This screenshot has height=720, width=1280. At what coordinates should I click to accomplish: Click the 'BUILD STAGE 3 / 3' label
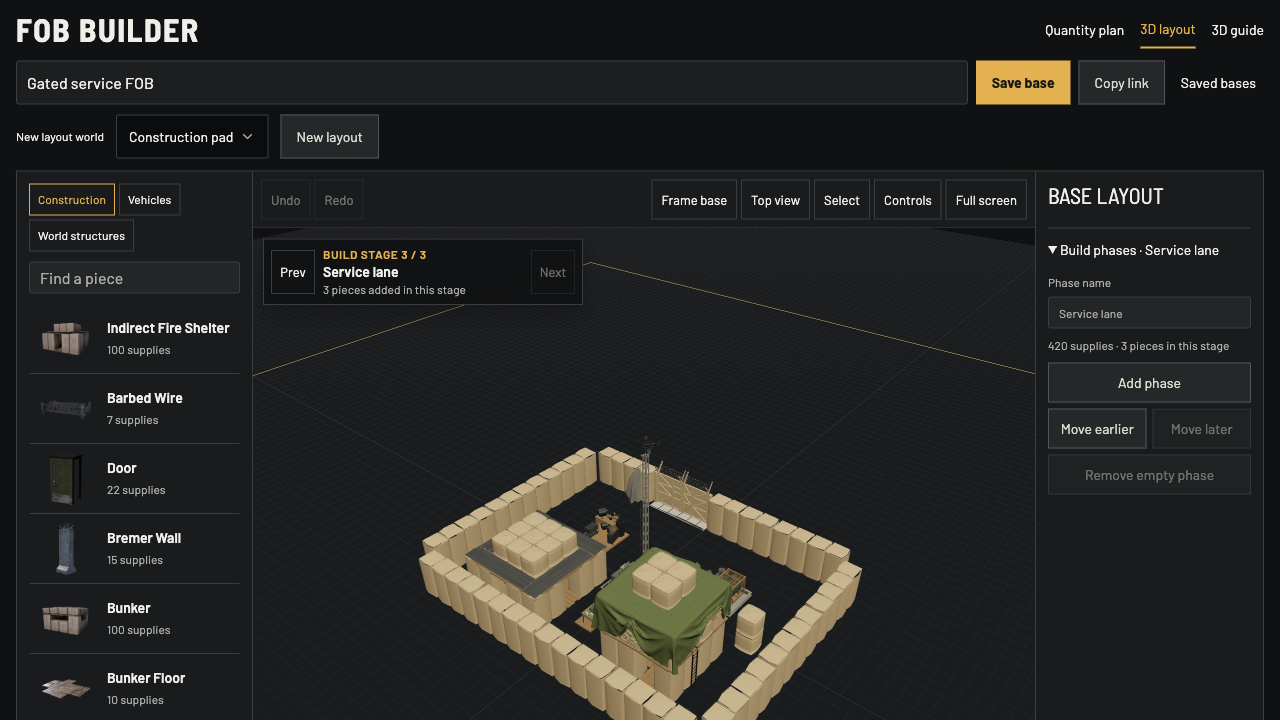[x=374, y=255]
